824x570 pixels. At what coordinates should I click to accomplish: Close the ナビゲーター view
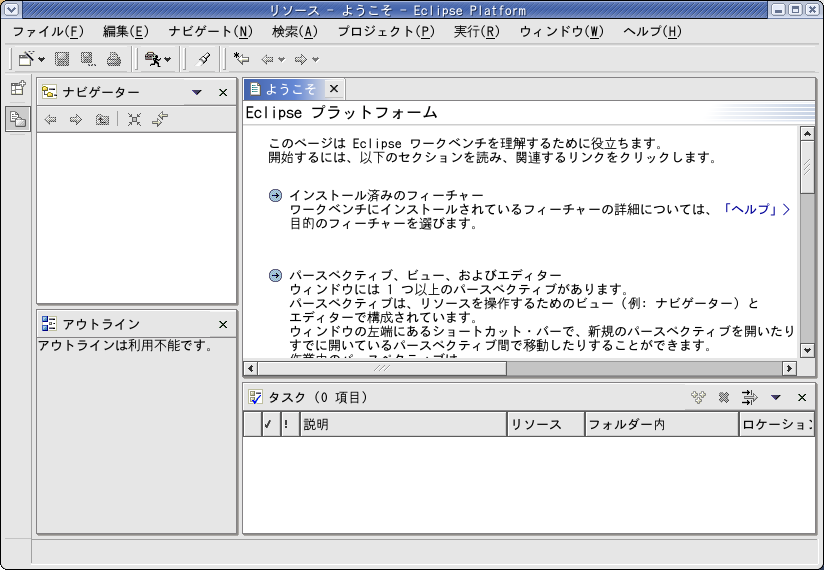(x=223, y=92)
